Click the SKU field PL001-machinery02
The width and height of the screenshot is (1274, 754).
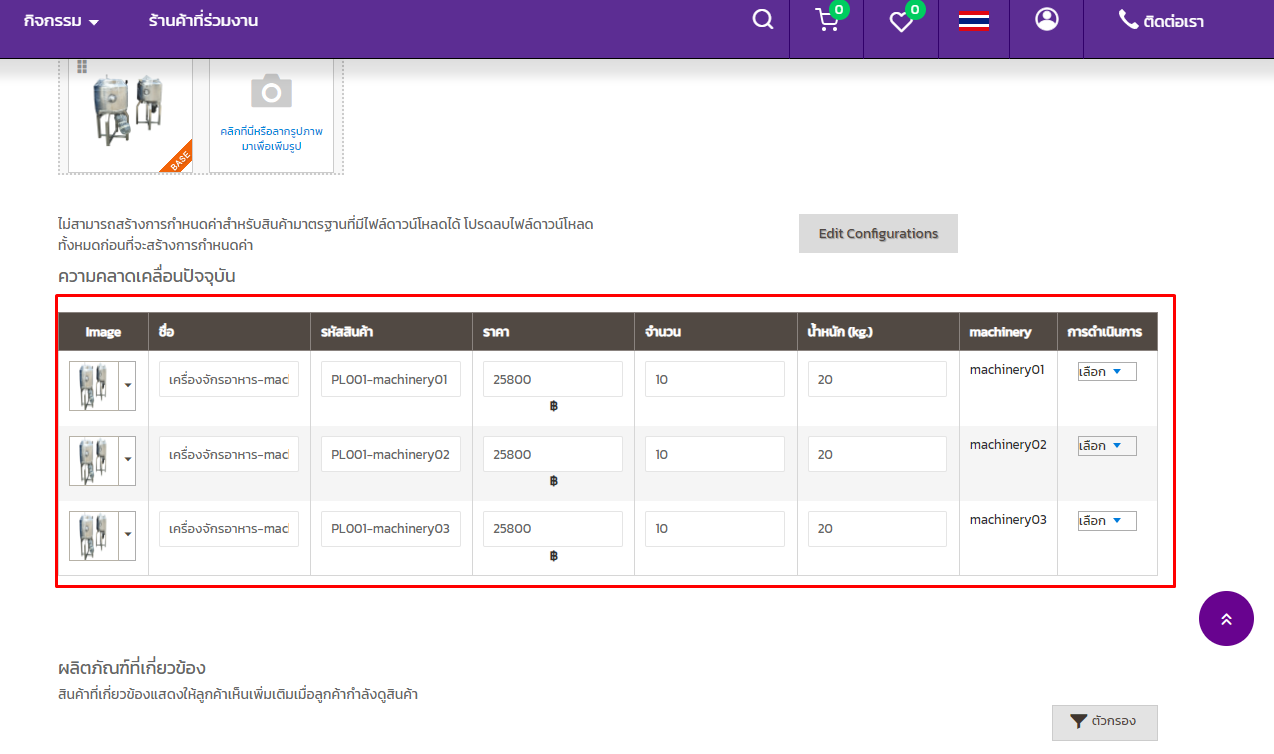tap(390, 454)
